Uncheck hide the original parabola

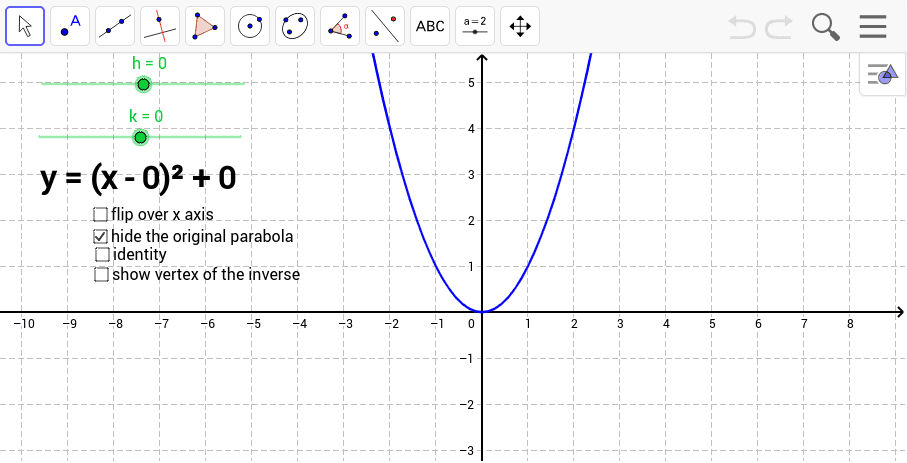click(x=101, y=236)
